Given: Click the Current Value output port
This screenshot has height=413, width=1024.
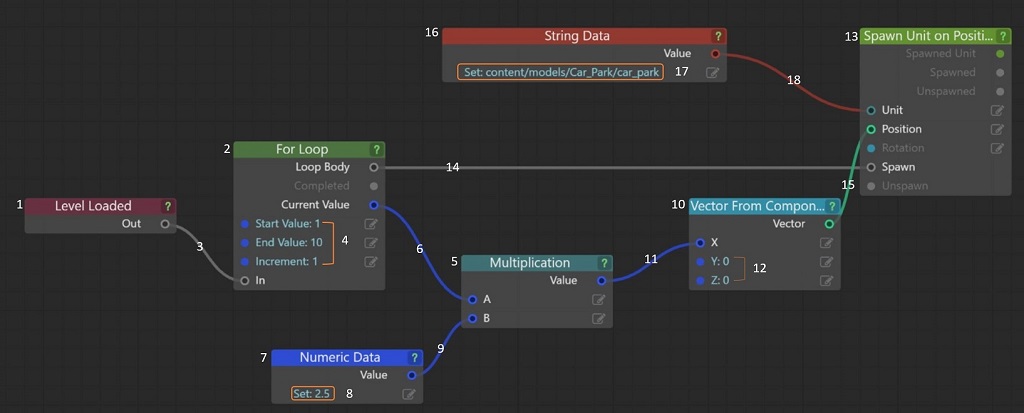Looking at the screenshot, I should pyautogui.click(x=374, y=205).
